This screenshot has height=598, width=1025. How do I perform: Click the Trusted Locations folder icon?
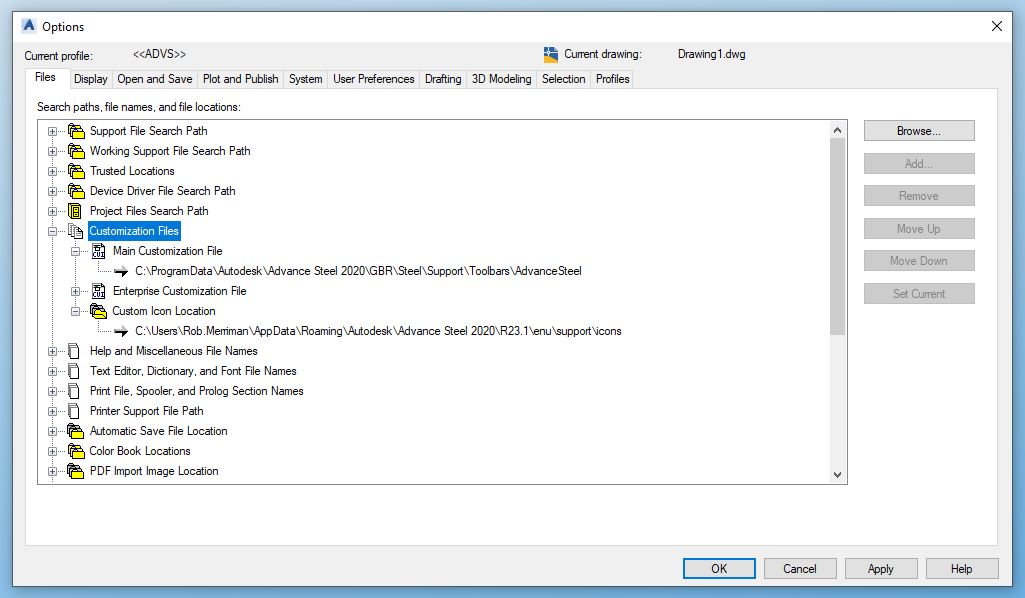pos(77,171)
